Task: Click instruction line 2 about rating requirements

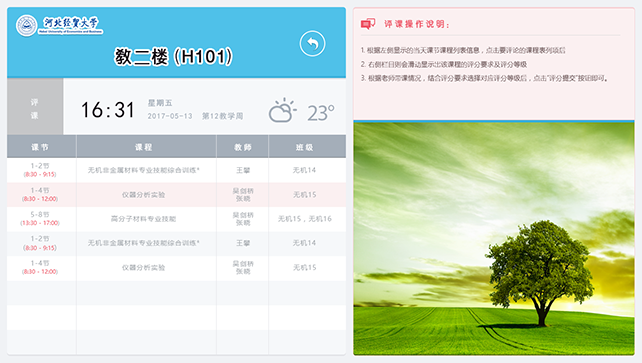Action: coord(443,64)
